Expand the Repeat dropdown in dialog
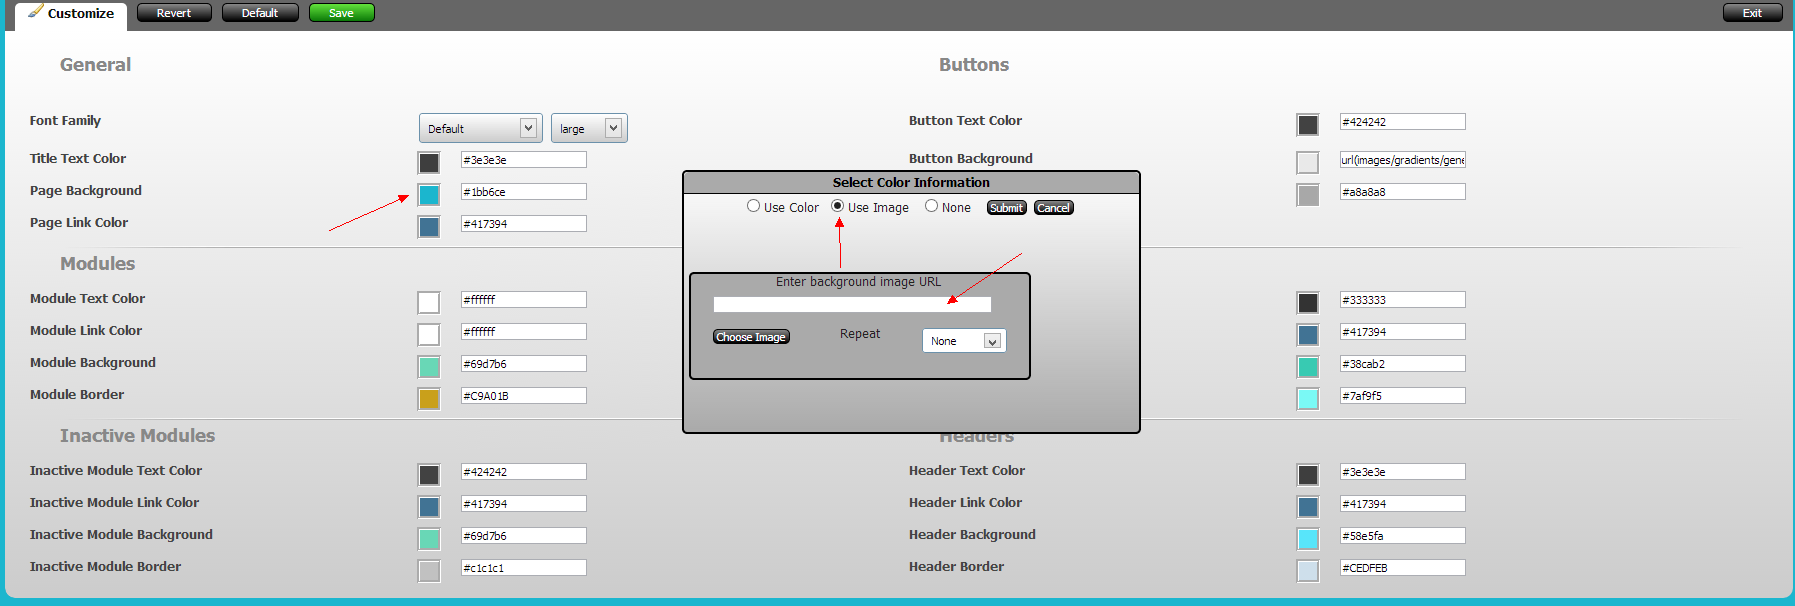 [964, 341]
